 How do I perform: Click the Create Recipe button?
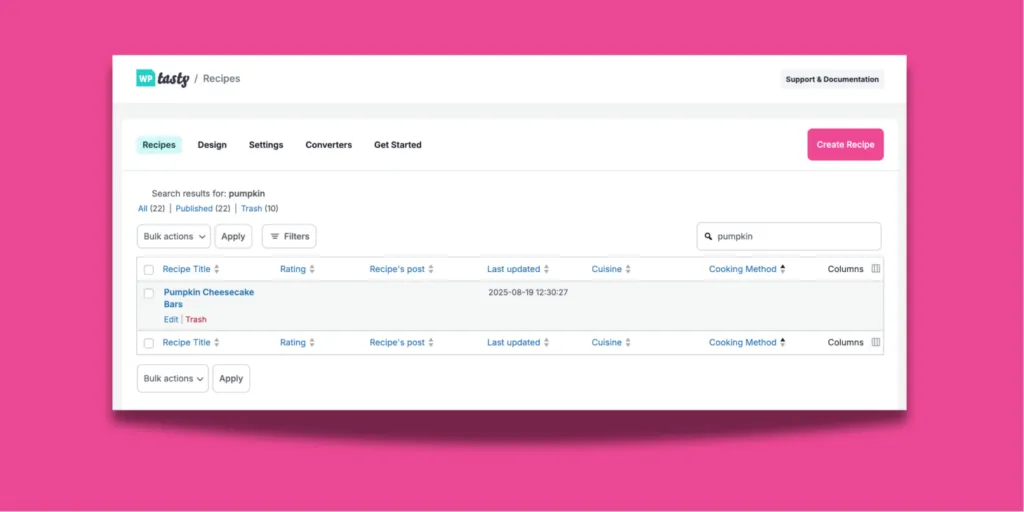coord(846,144)
